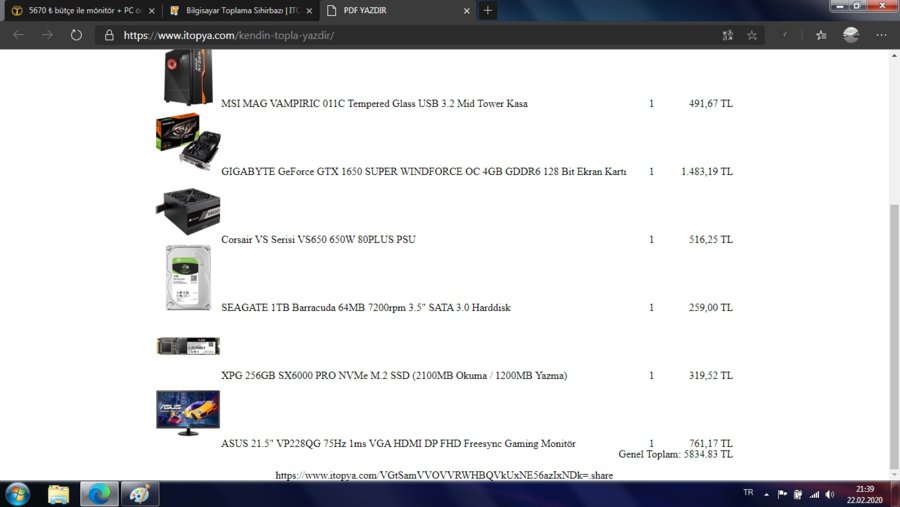Screen dimensions: 900x507
Task: Click the network signal tray icon
Action: 814,494
